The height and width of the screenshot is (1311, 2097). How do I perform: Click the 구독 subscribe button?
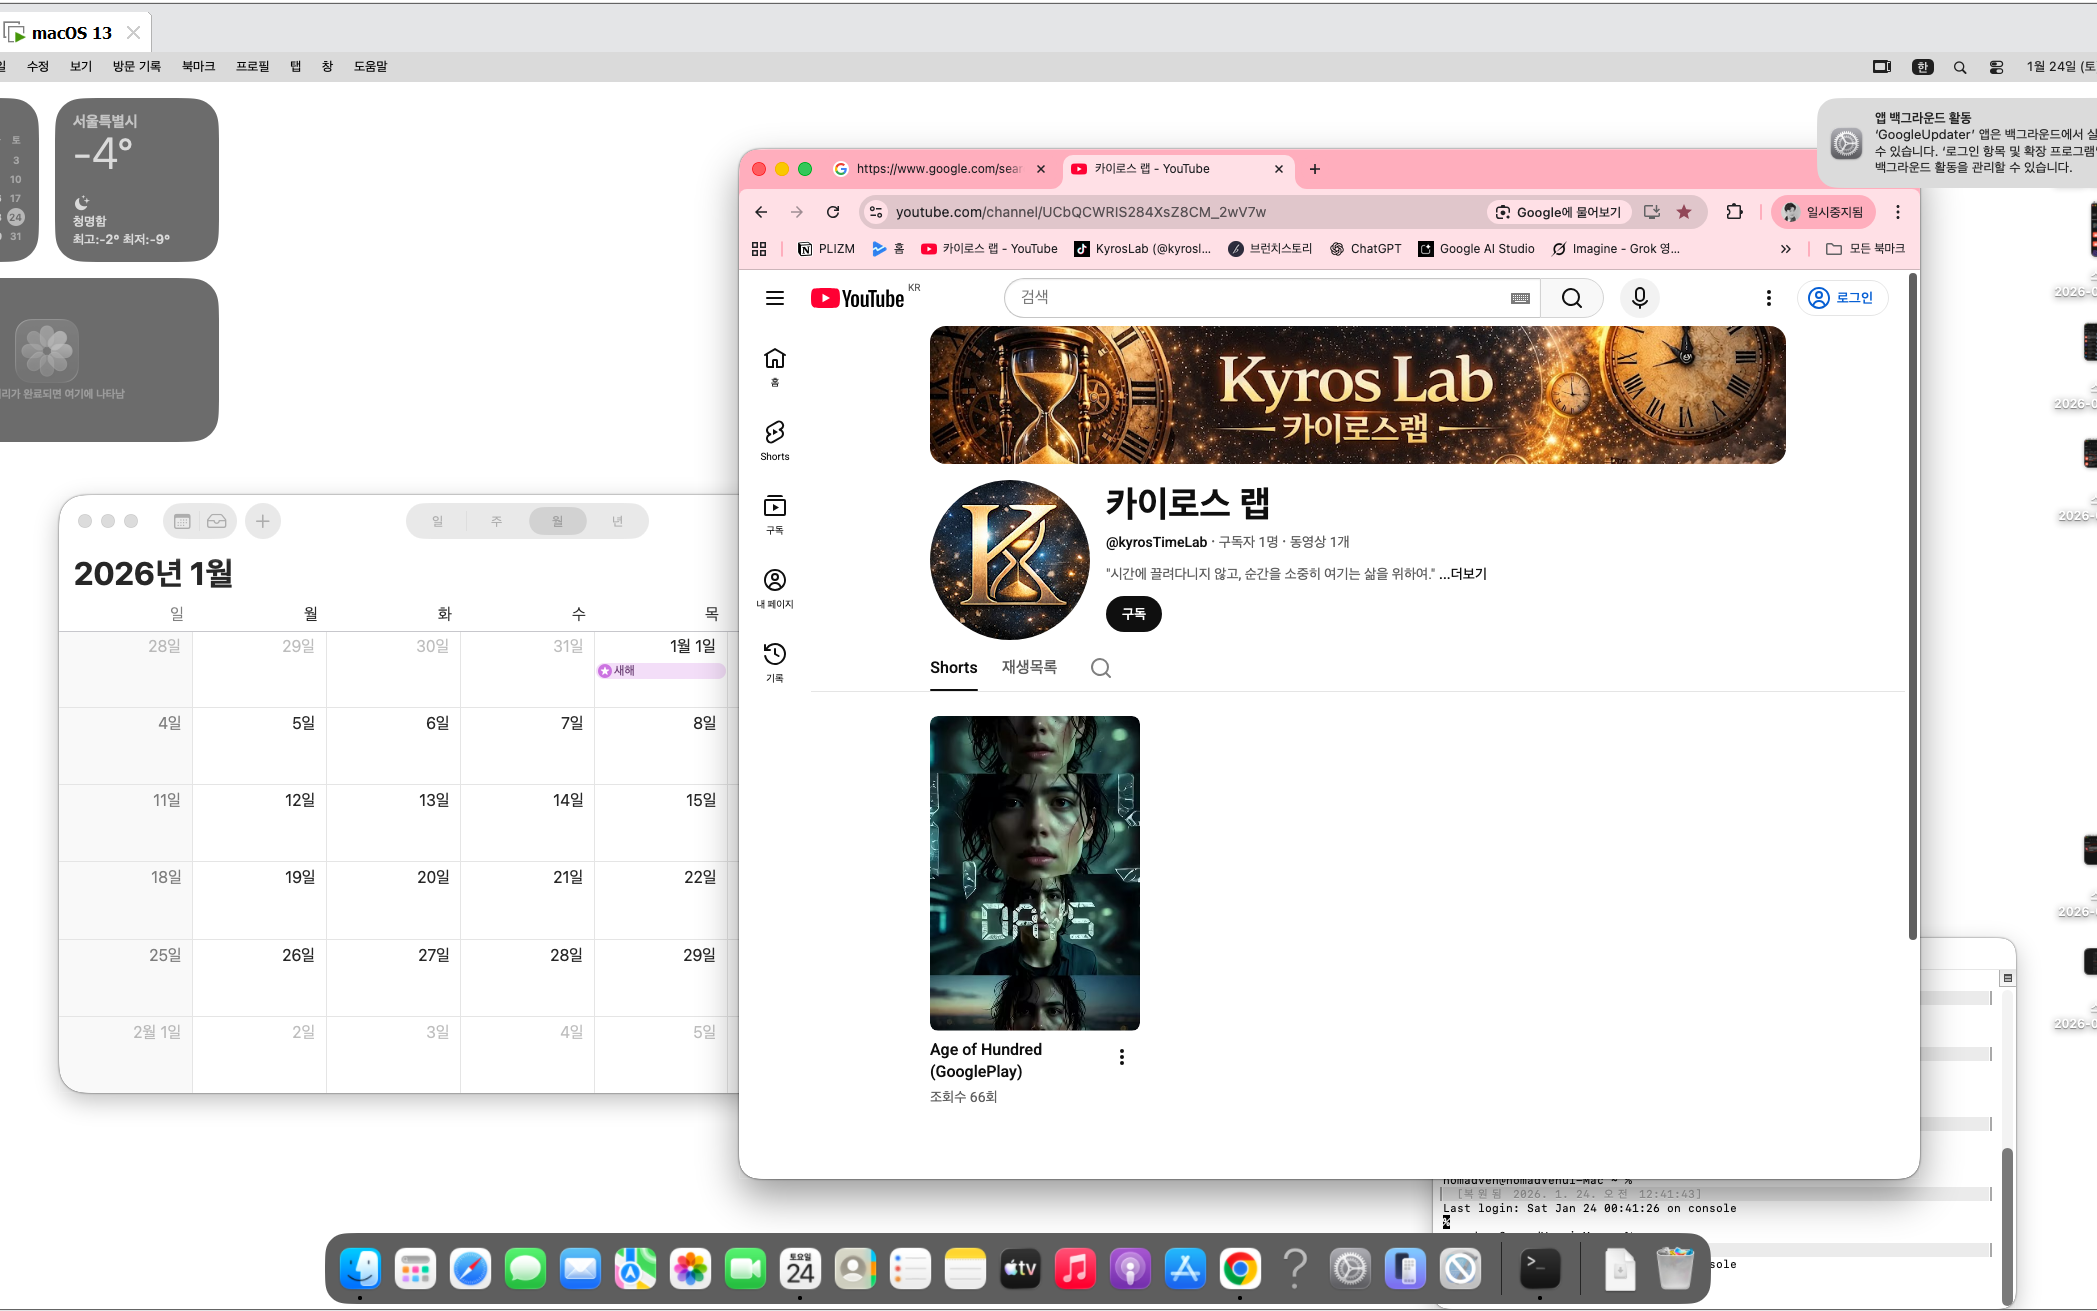[1133, 614]
